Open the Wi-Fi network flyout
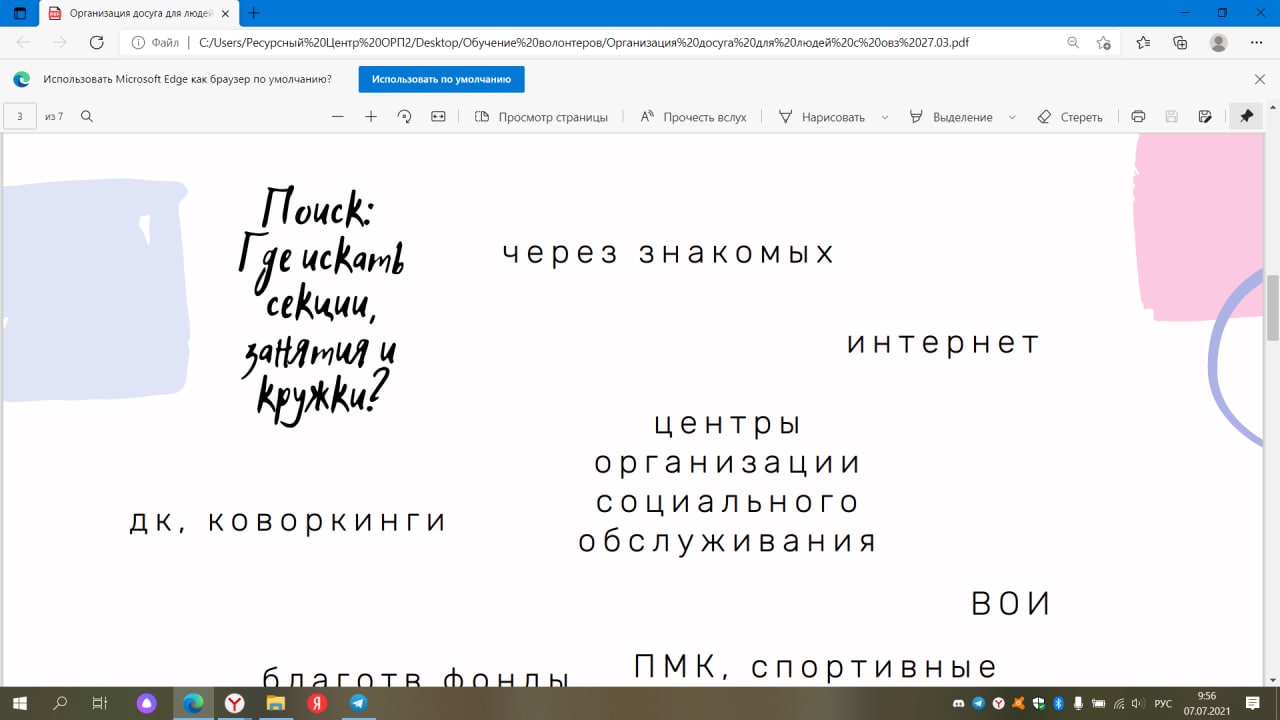The height and width of the screenshot is (720, 1280). 1119,704
